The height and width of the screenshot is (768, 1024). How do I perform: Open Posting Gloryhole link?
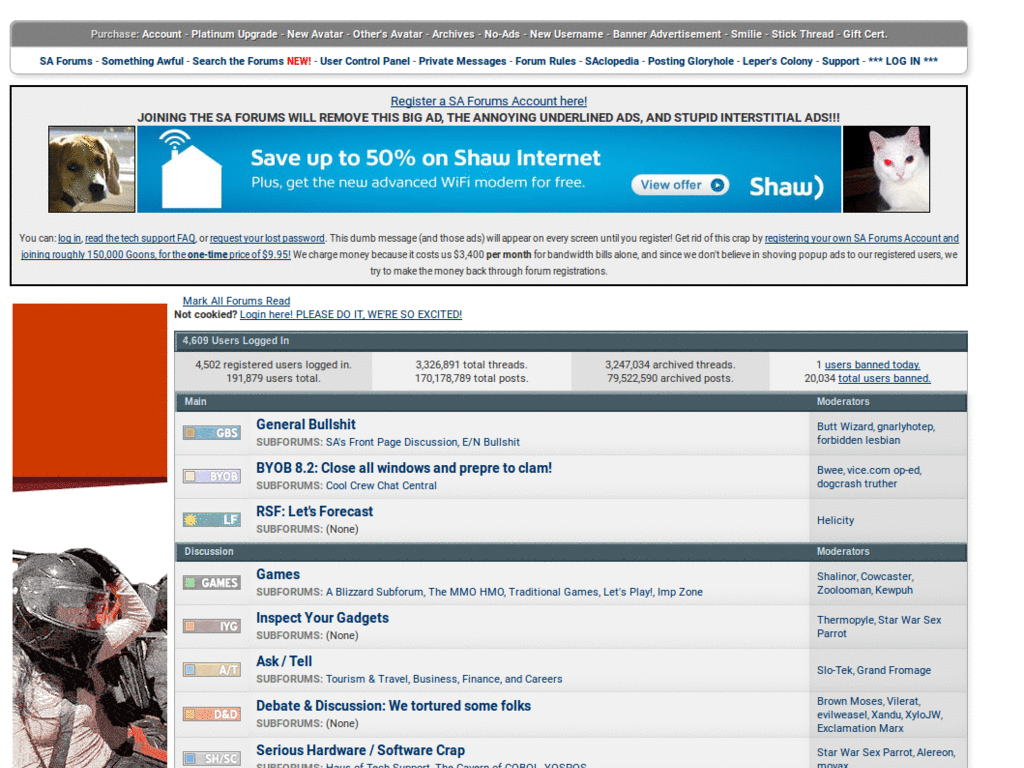(x=691, y=61)
